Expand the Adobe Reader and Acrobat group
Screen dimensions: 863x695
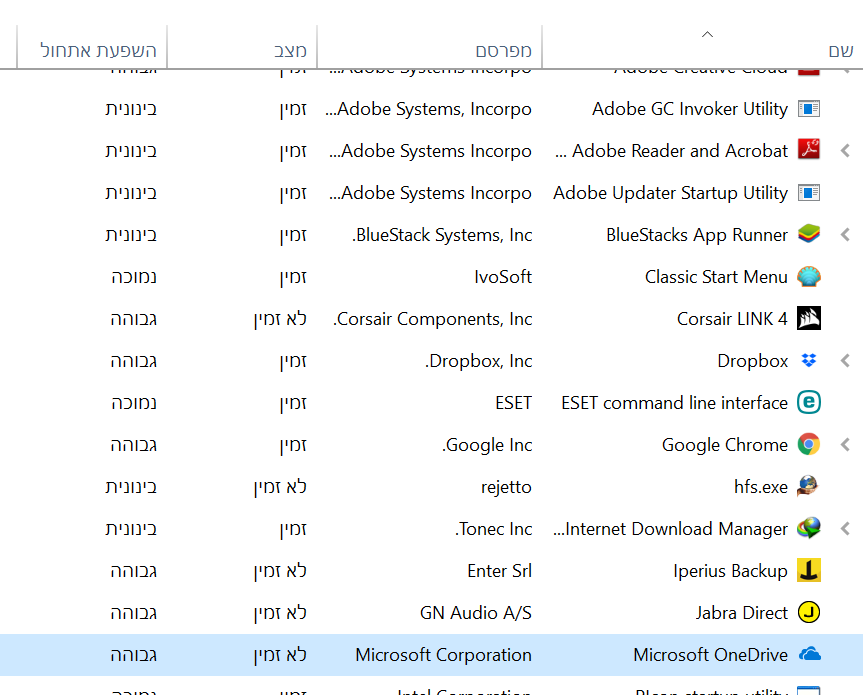[845, 151]
